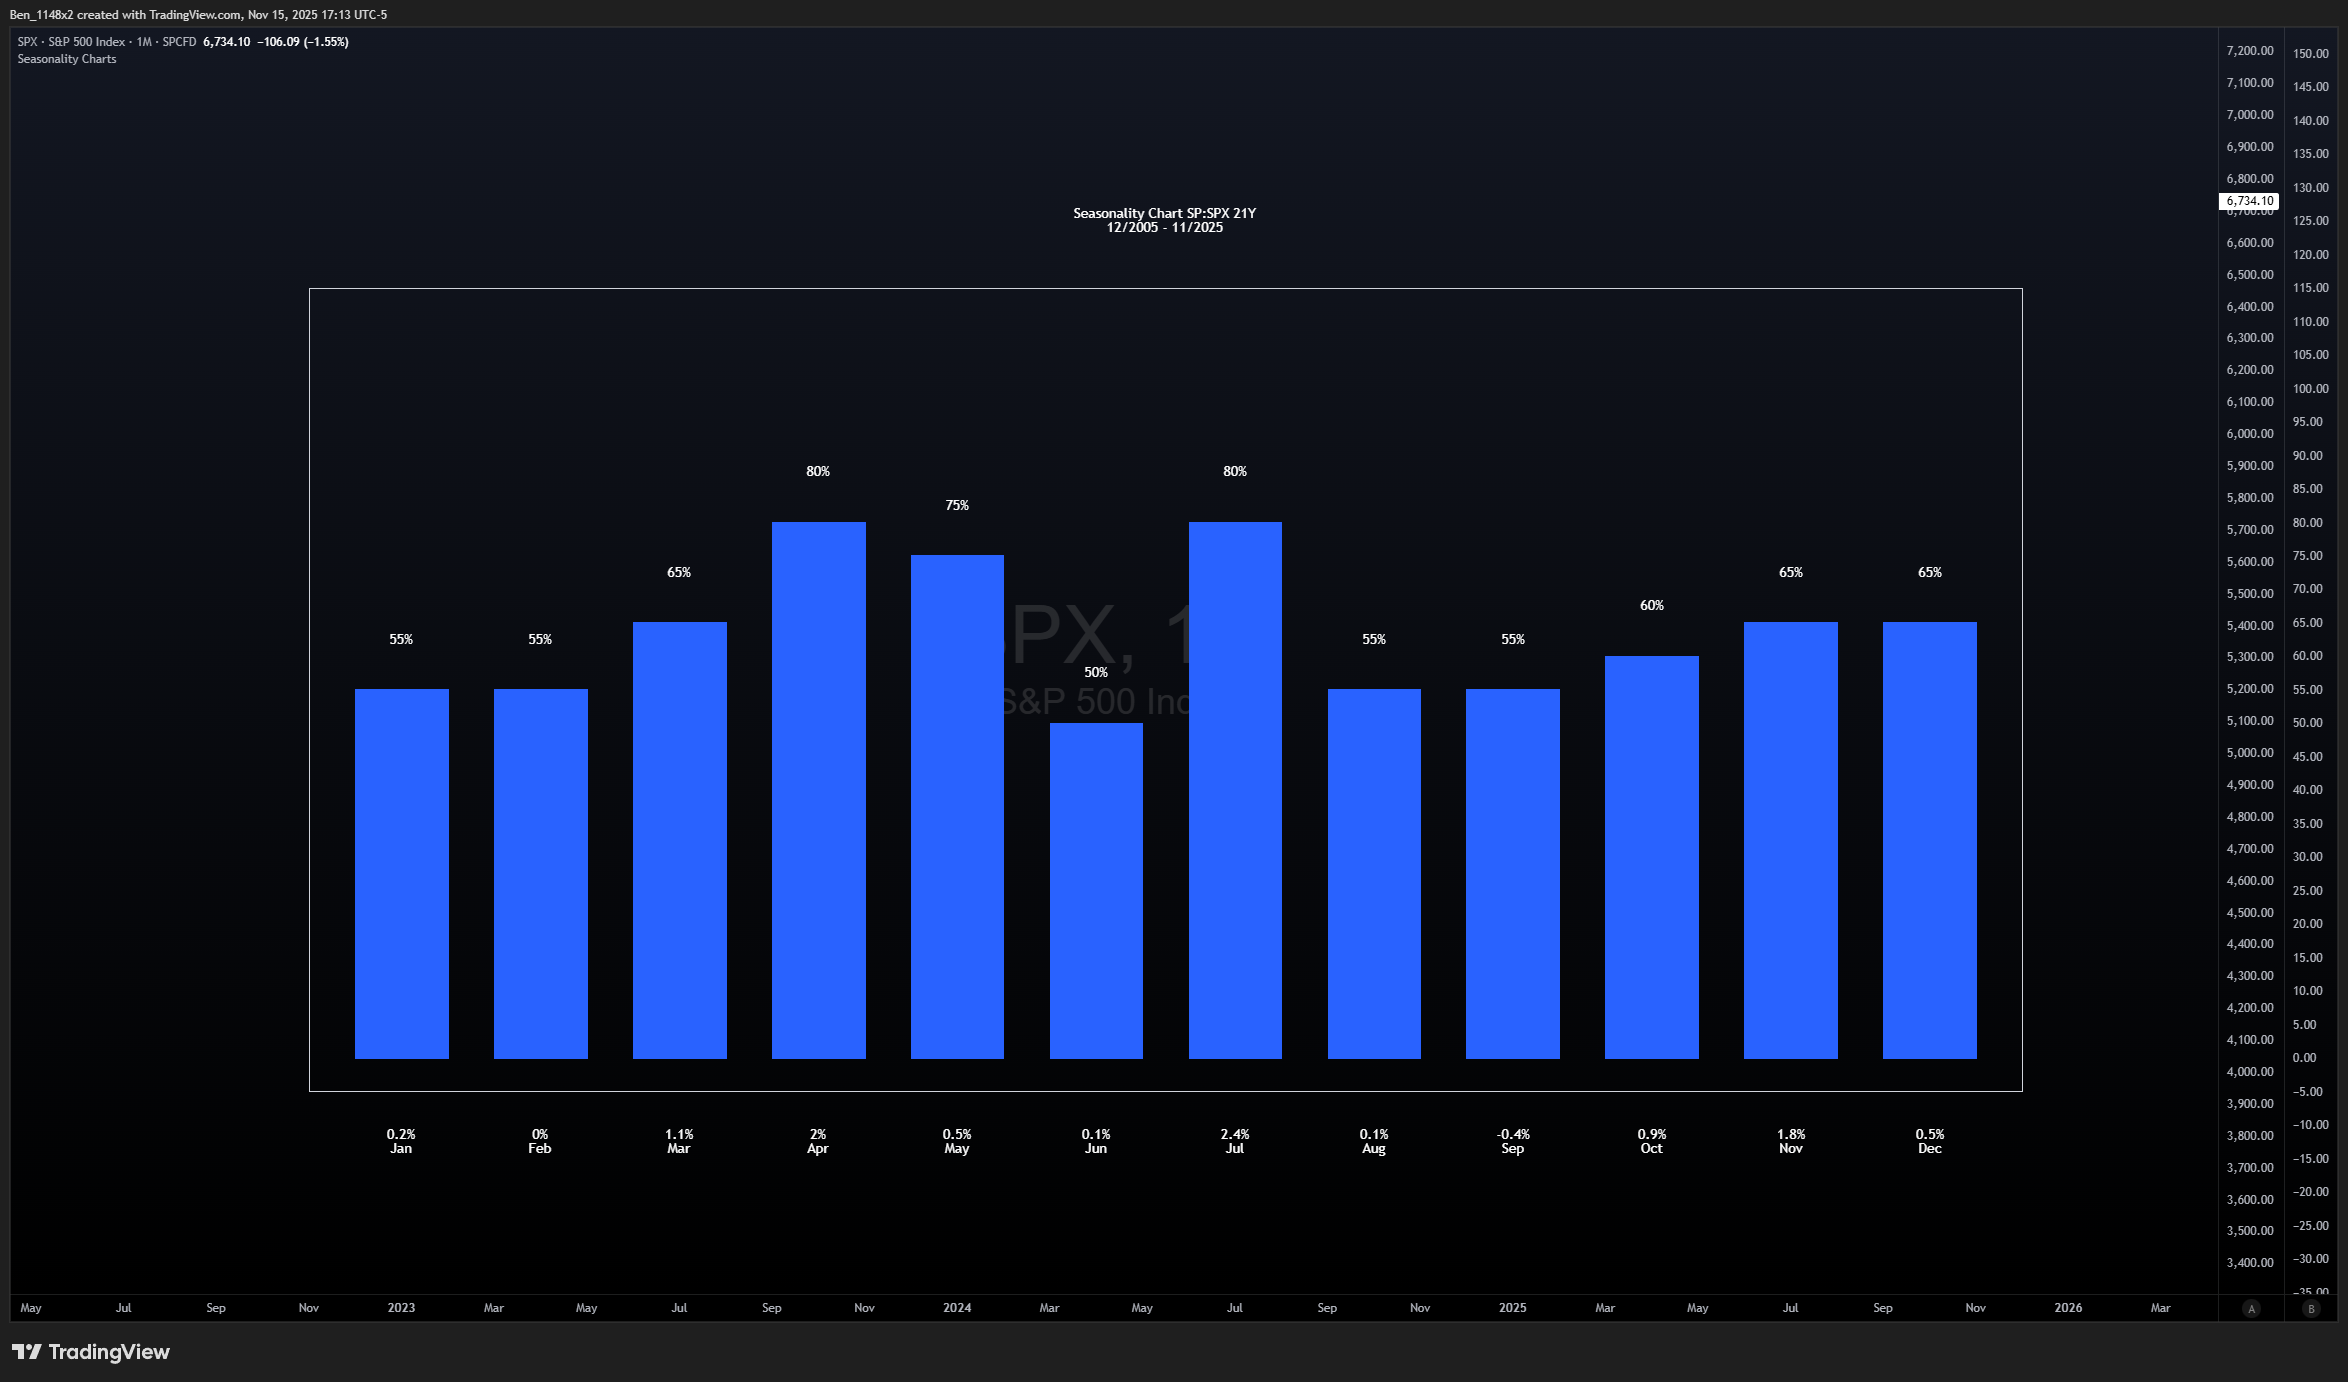Toggle the A auto-scale button
Viewport: 2348px width, 1382px height.
pyautogui.click(x=2251, y=1308)
